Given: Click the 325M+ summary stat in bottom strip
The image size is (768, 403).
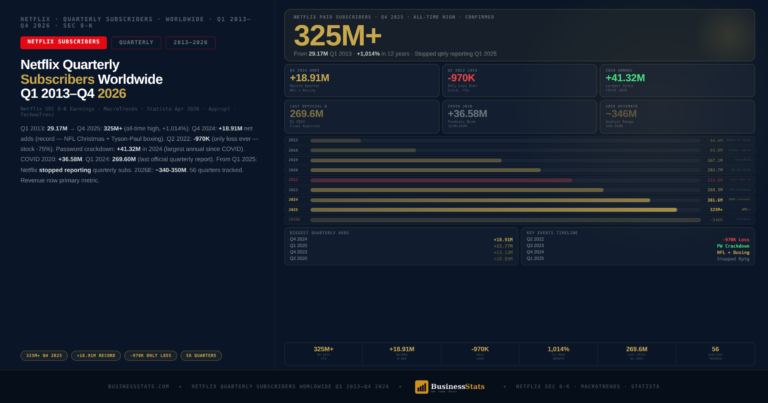Looking at the screenshot, I should (x=323, y=349).
